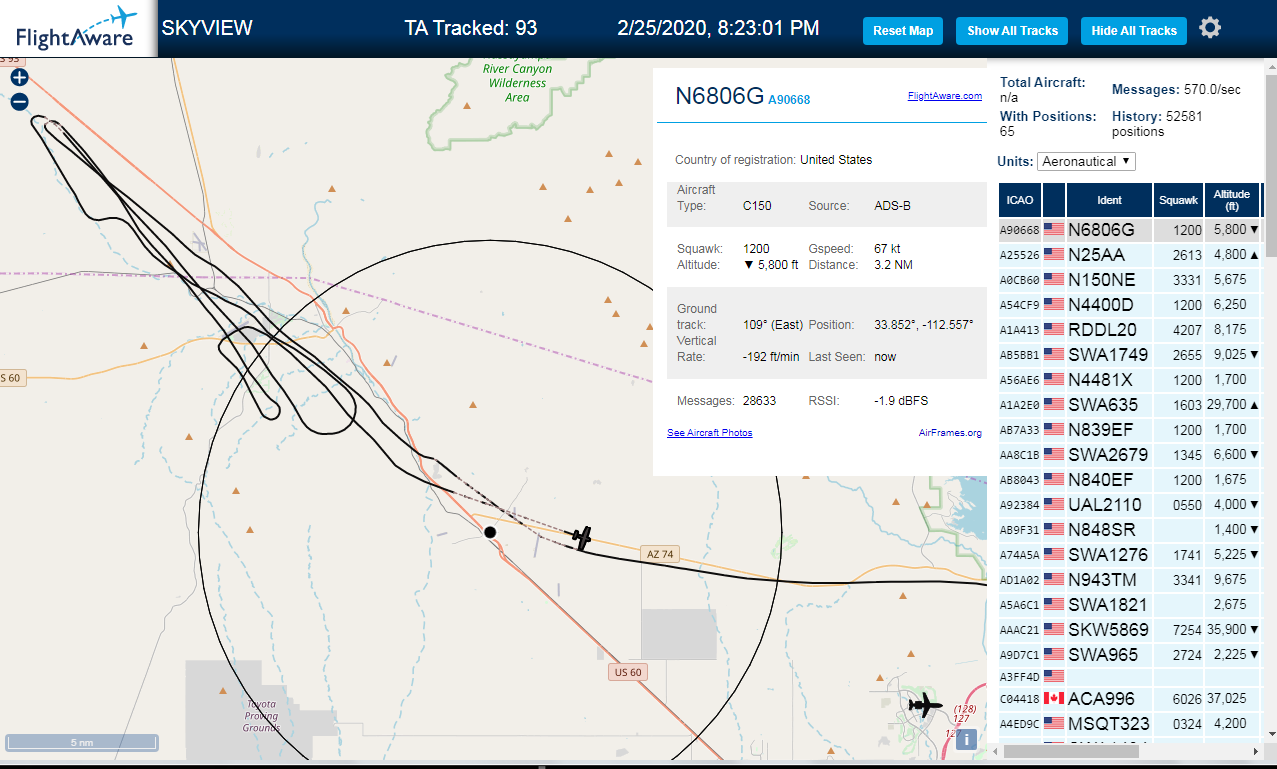This screenshot has width=1277, height=769.
Task: Select the SWA965 aircraft row
Action: [1130, 655]
